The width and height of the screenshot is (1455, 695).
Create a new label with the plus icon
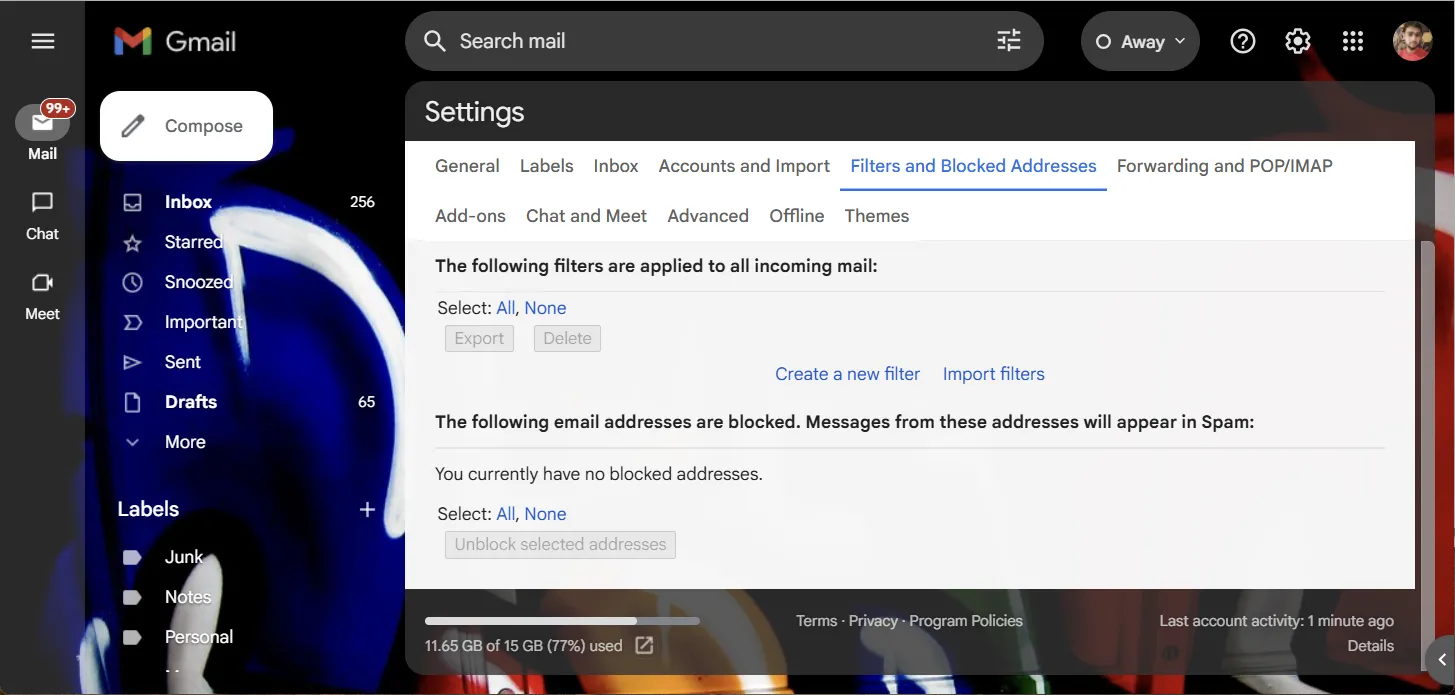point(366,509)
